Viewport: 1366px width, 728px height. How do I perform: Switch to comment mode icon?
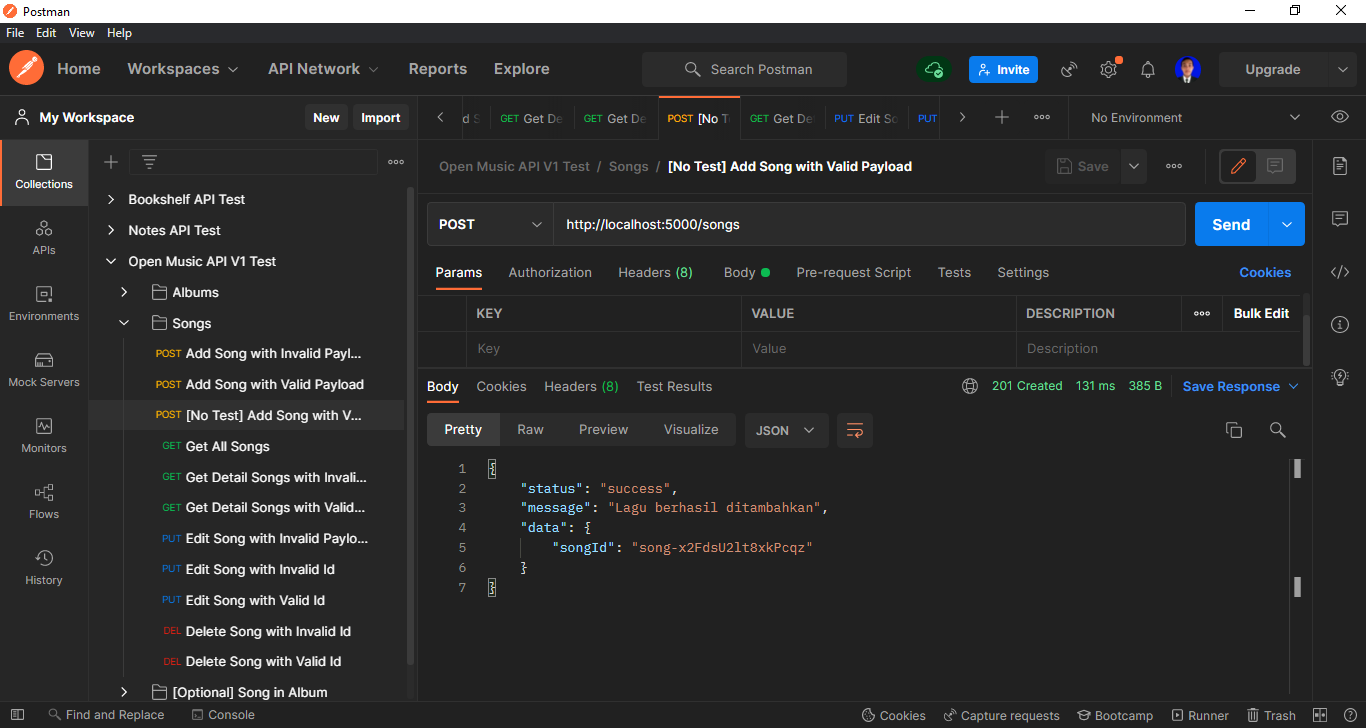point(1275,166)
